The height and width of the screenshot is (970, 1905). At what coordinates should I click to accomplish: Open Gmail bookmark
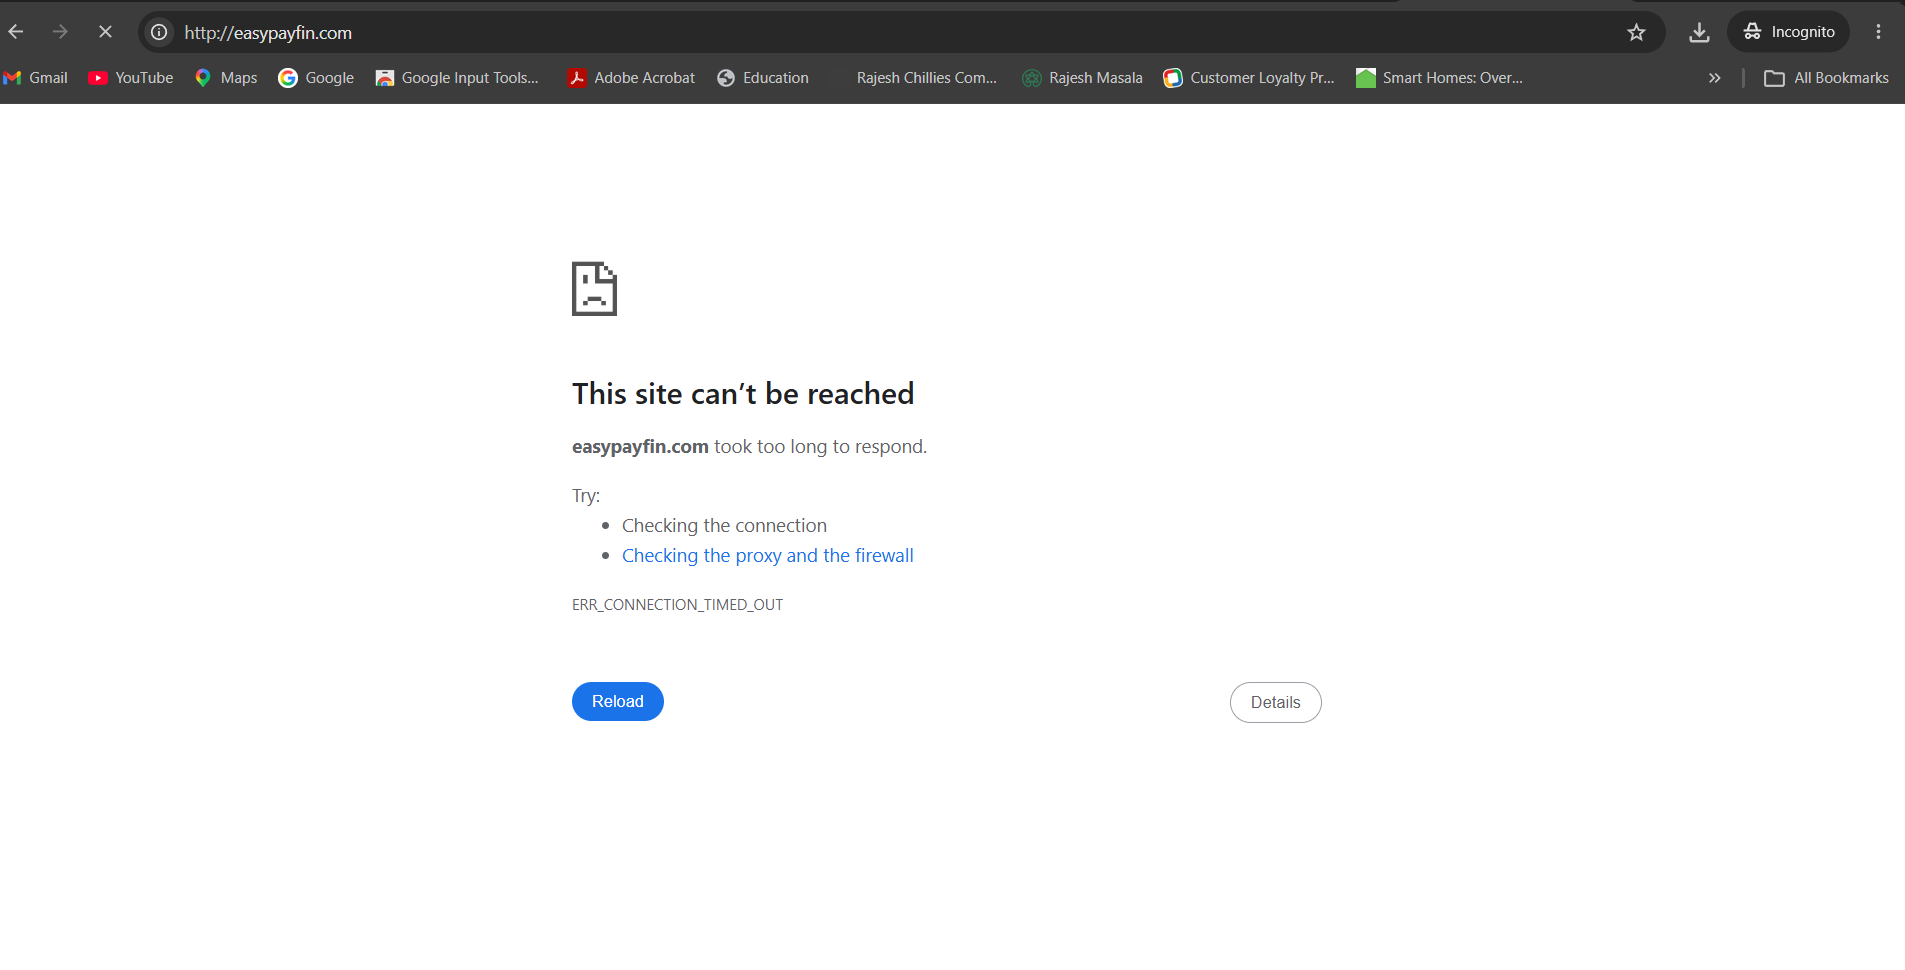coord(36,78)
